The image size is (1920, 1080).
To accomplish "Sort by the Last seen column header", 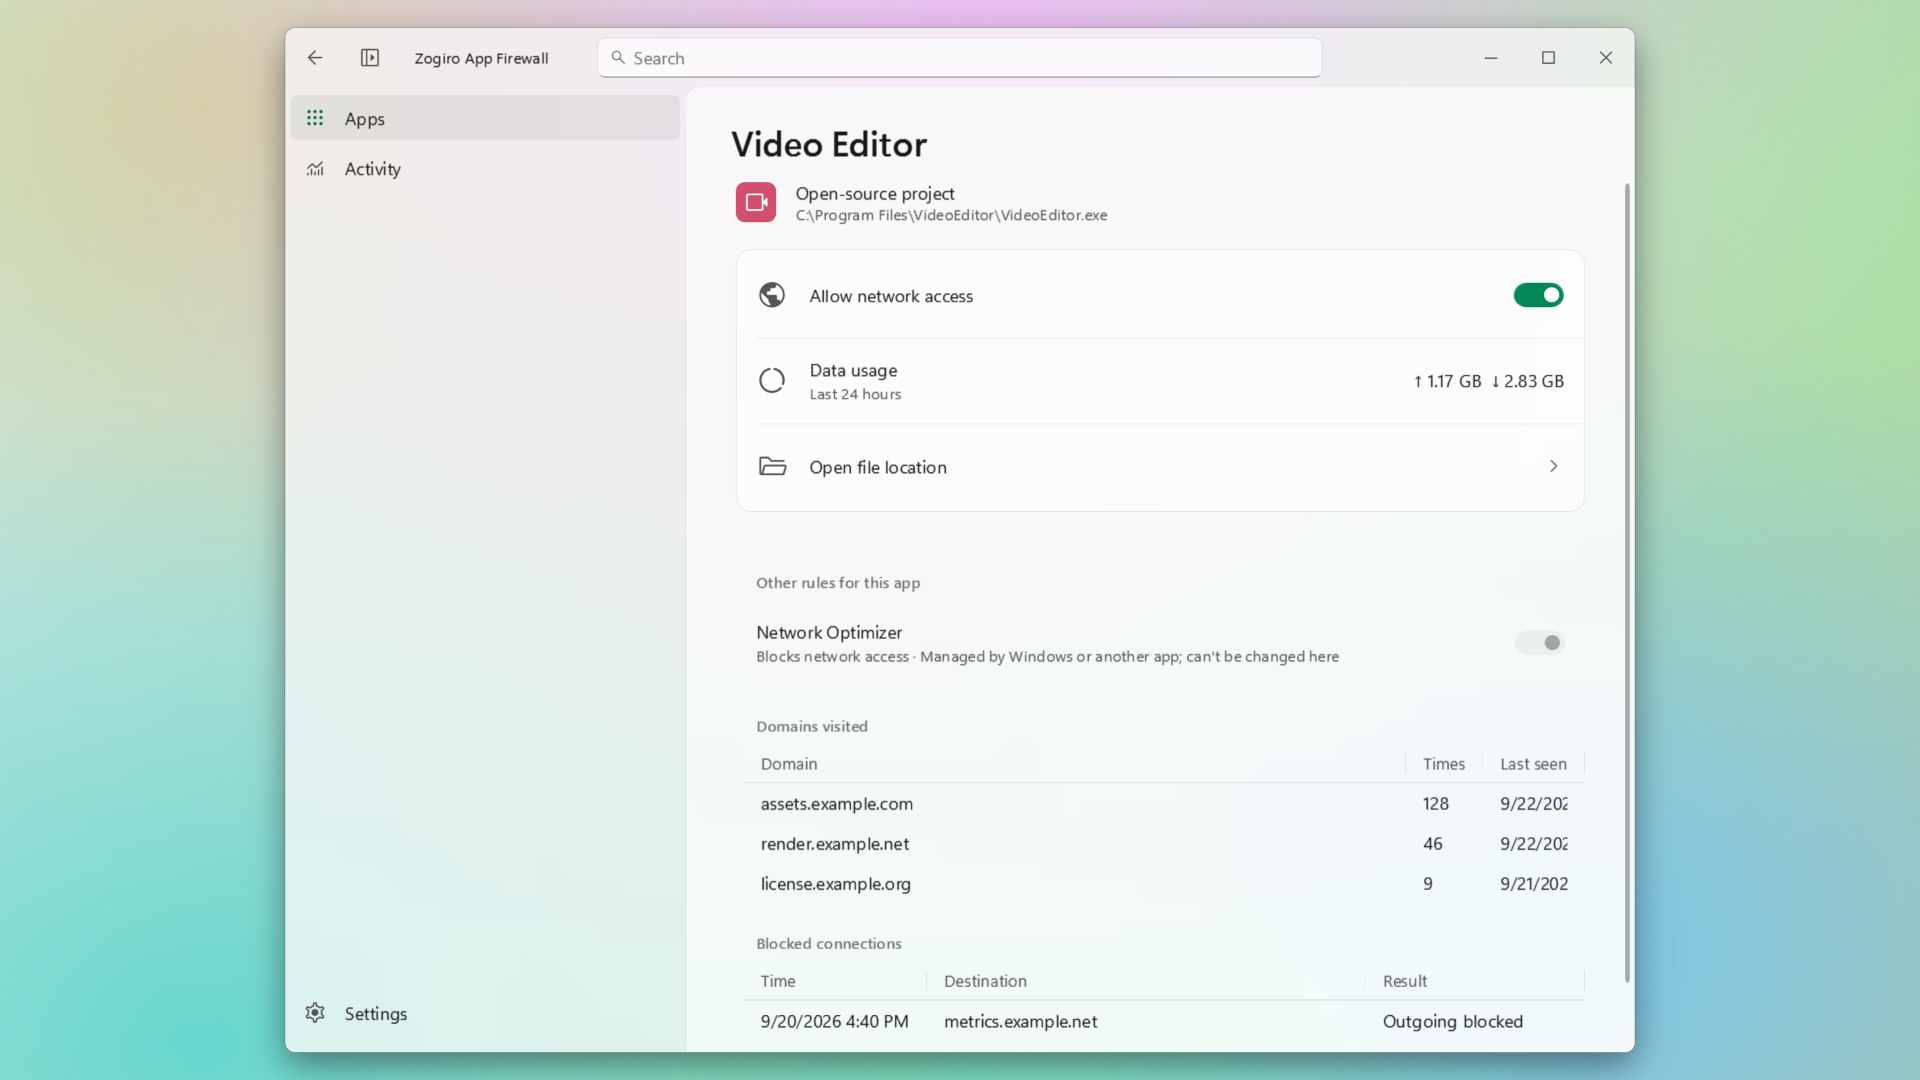I will (1533, 764).
